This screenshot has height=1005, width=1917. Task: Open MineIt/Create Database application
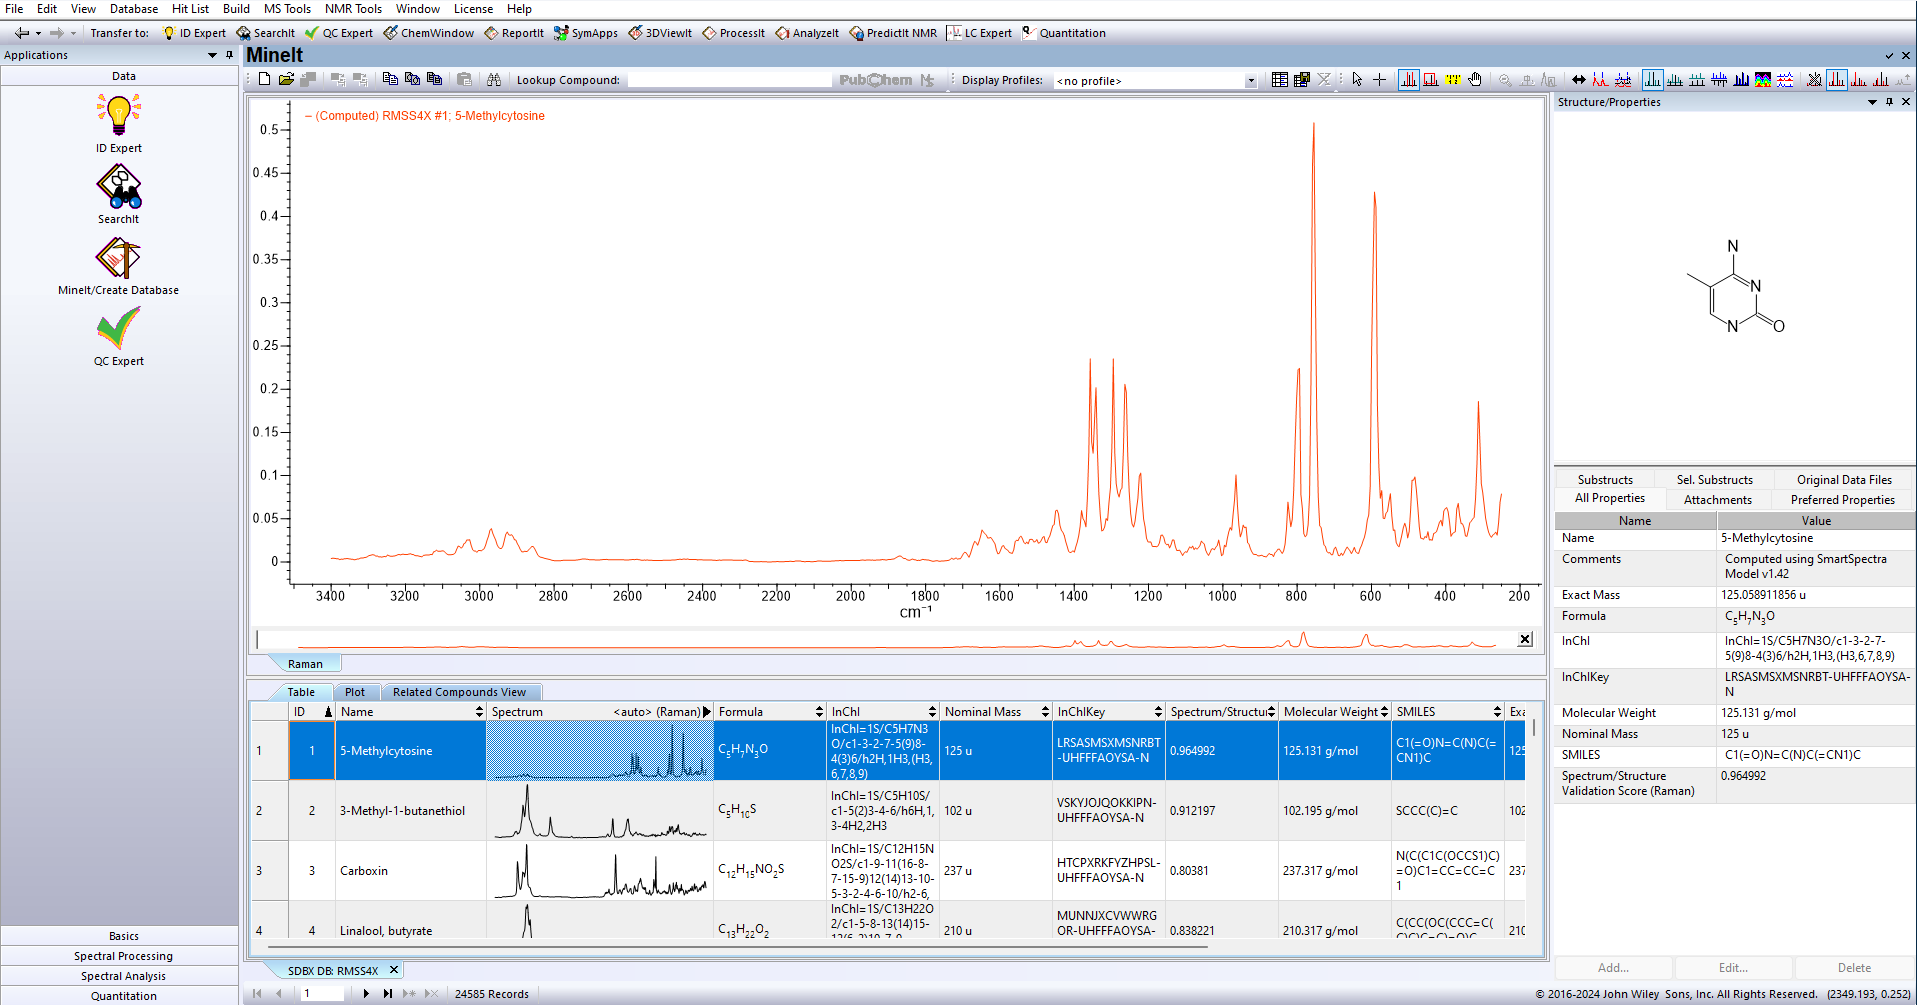coord(118,259)
